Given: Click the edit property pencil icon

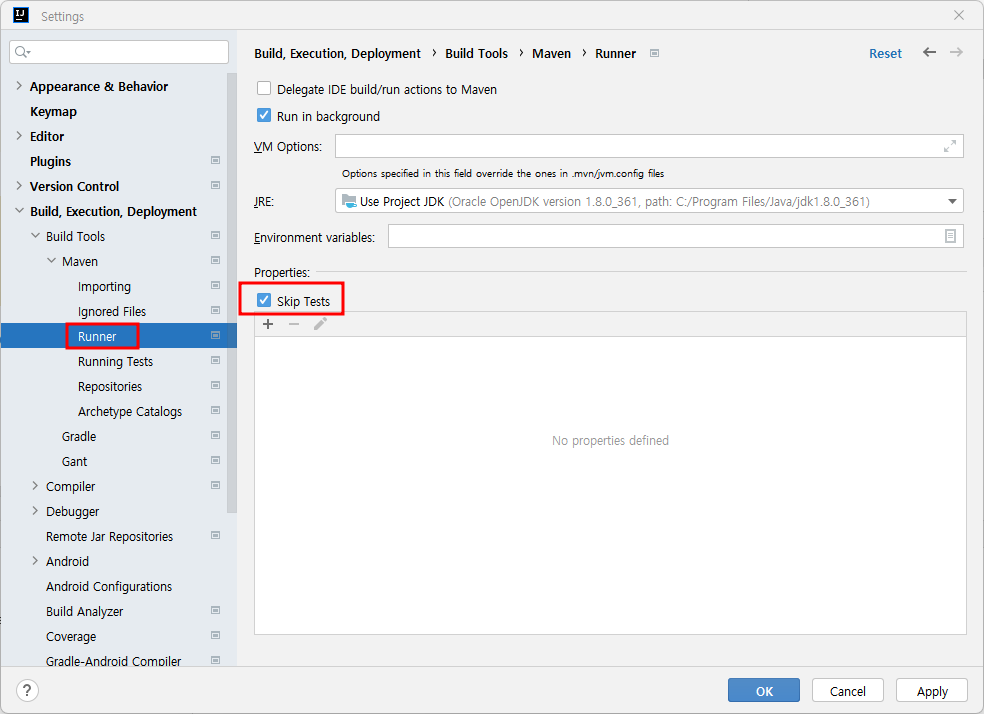Looking at the screenshot, I should pos(320,324).
